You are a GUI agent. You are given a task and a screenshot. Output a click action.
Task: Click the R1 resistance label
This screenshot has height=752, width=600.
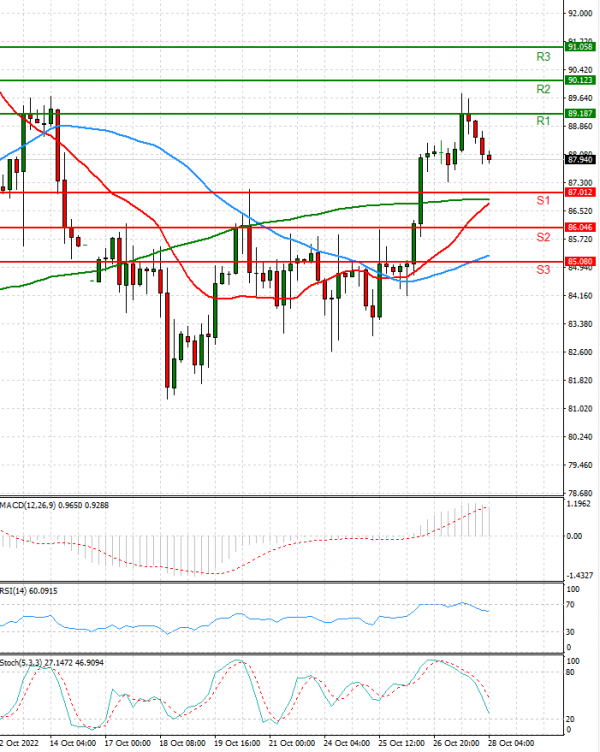[543, 121]
